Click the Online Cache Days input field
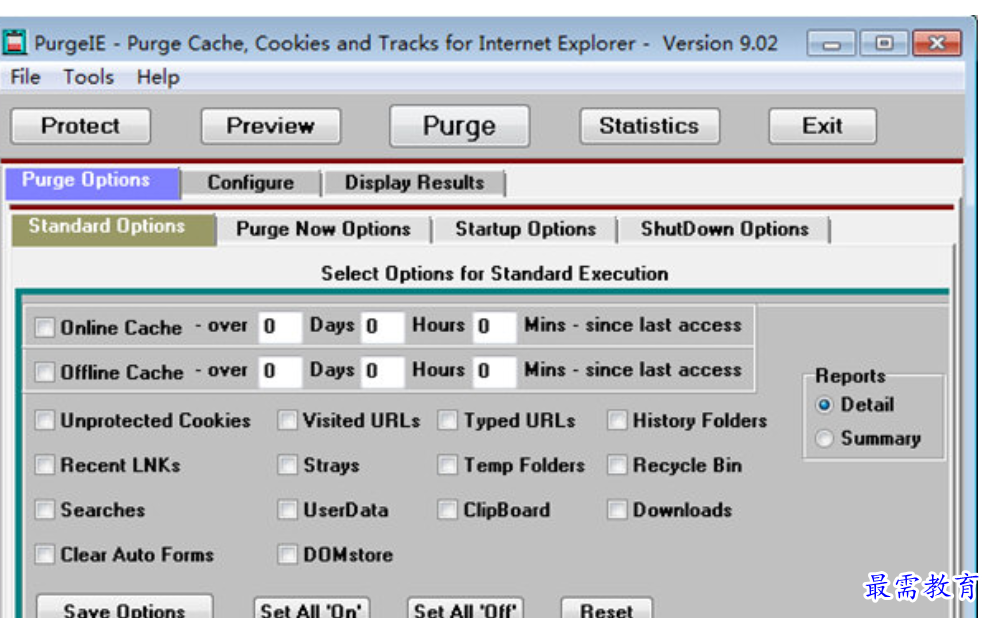Viewport: 987px width, 618px height. coord(279,327)
